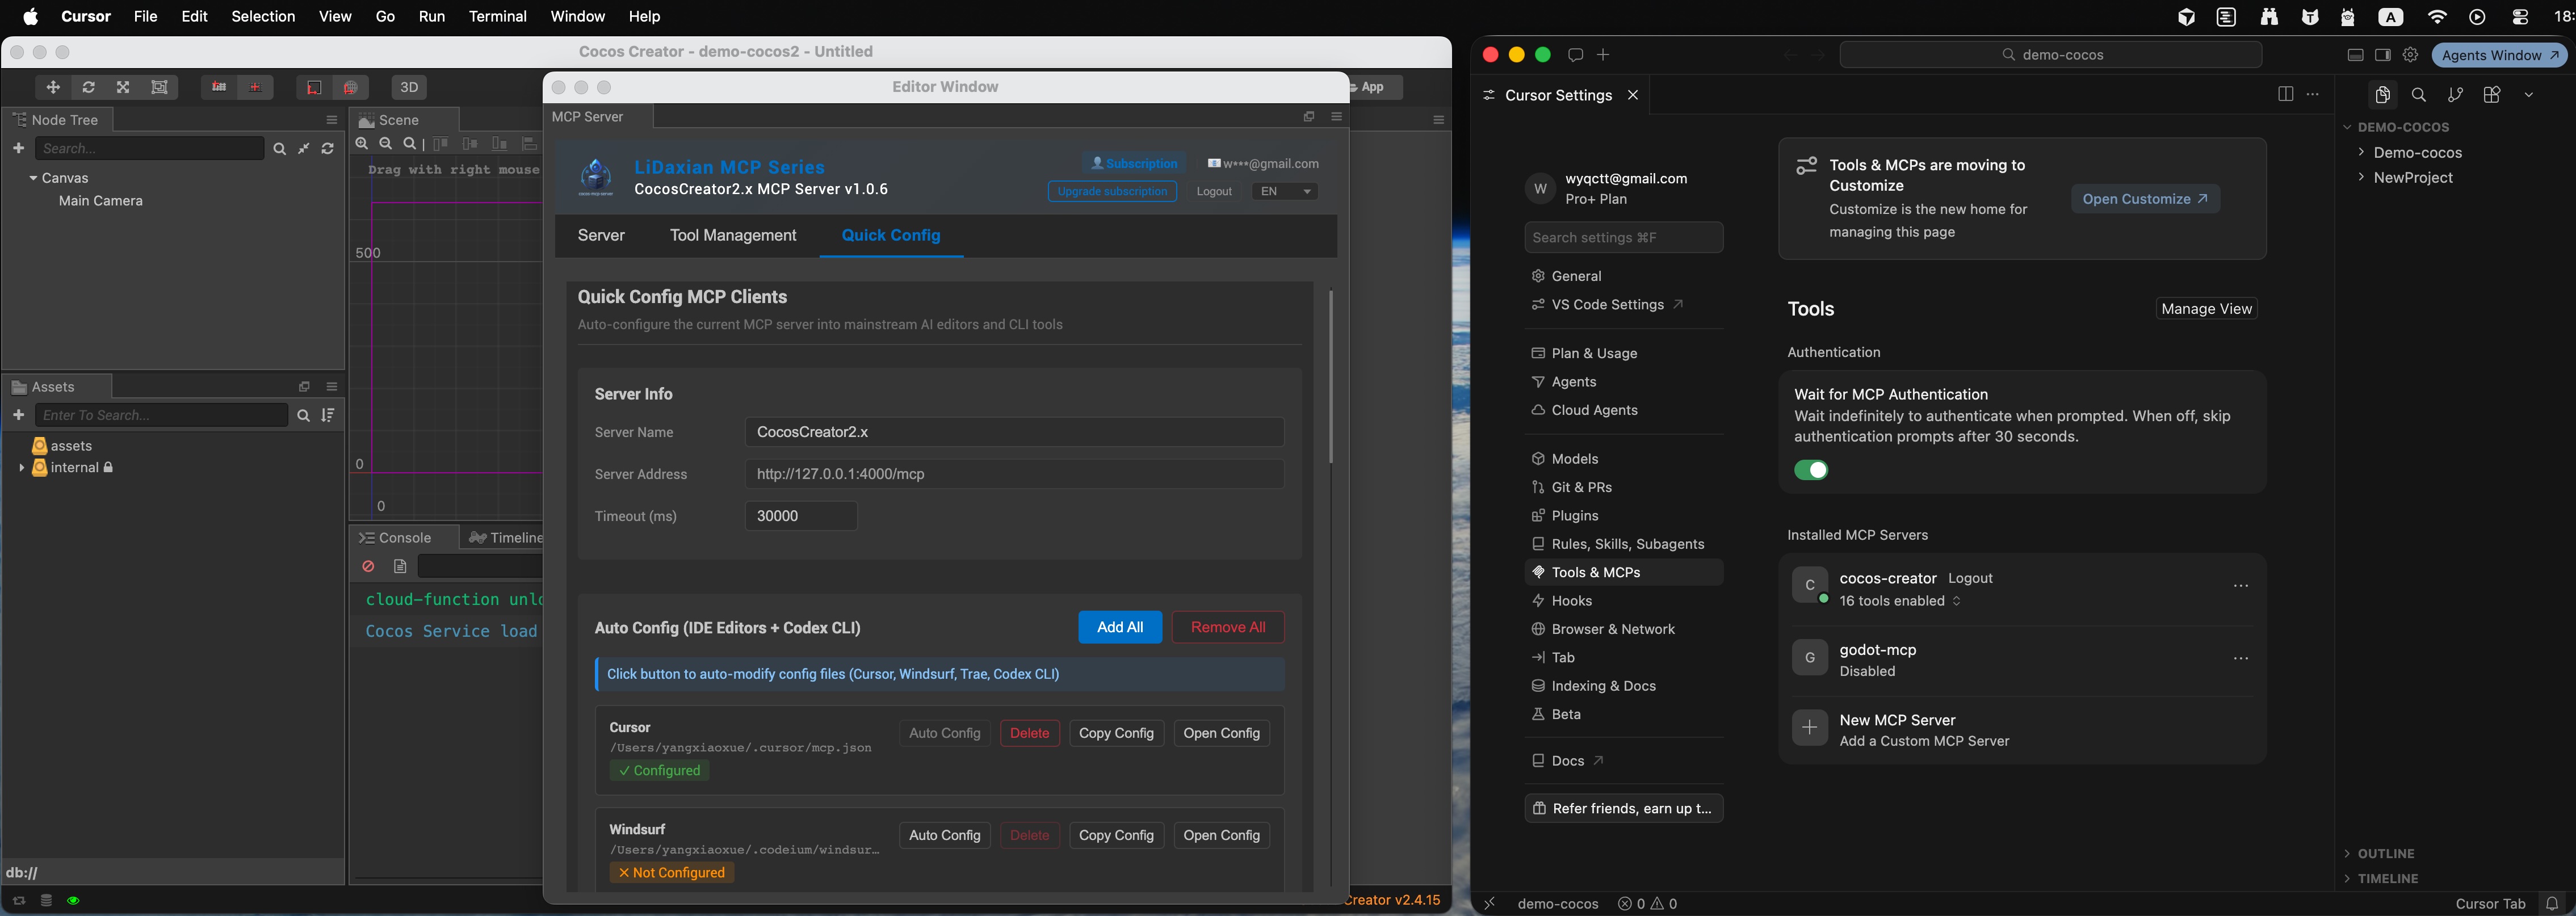Expand the internal assets folder
Screen dimensions: 2576x916
[x=21, y=467]
